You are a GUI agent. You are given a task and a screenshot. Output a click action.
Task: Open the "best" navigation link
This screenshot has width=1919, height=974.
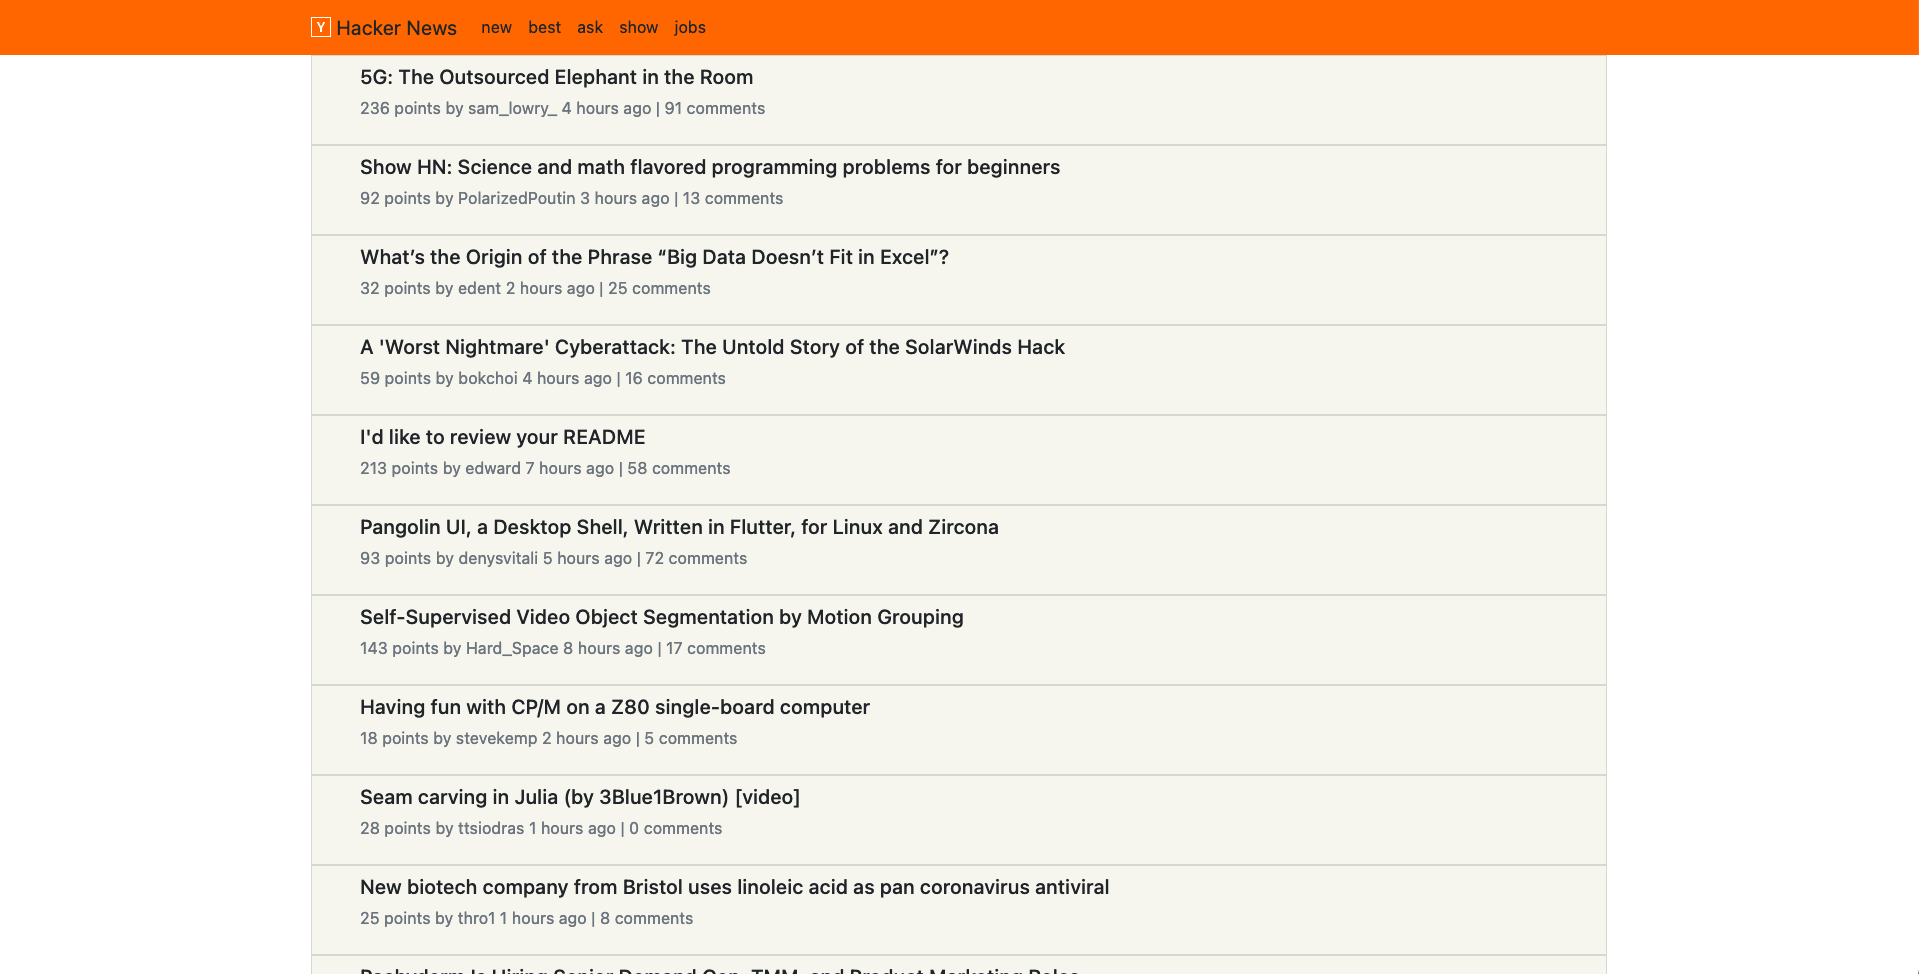(x=544, y=27)
